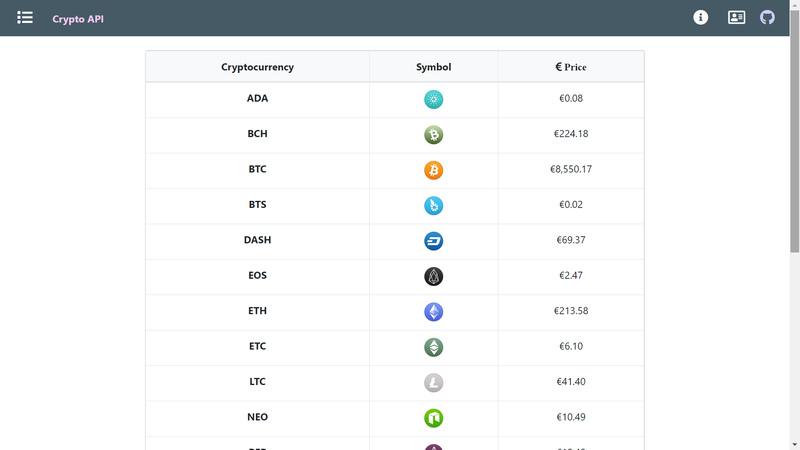The image size is (800, 450).
Task: Click the BTC price €8,550.17
Action: click(x=571, y=169)
